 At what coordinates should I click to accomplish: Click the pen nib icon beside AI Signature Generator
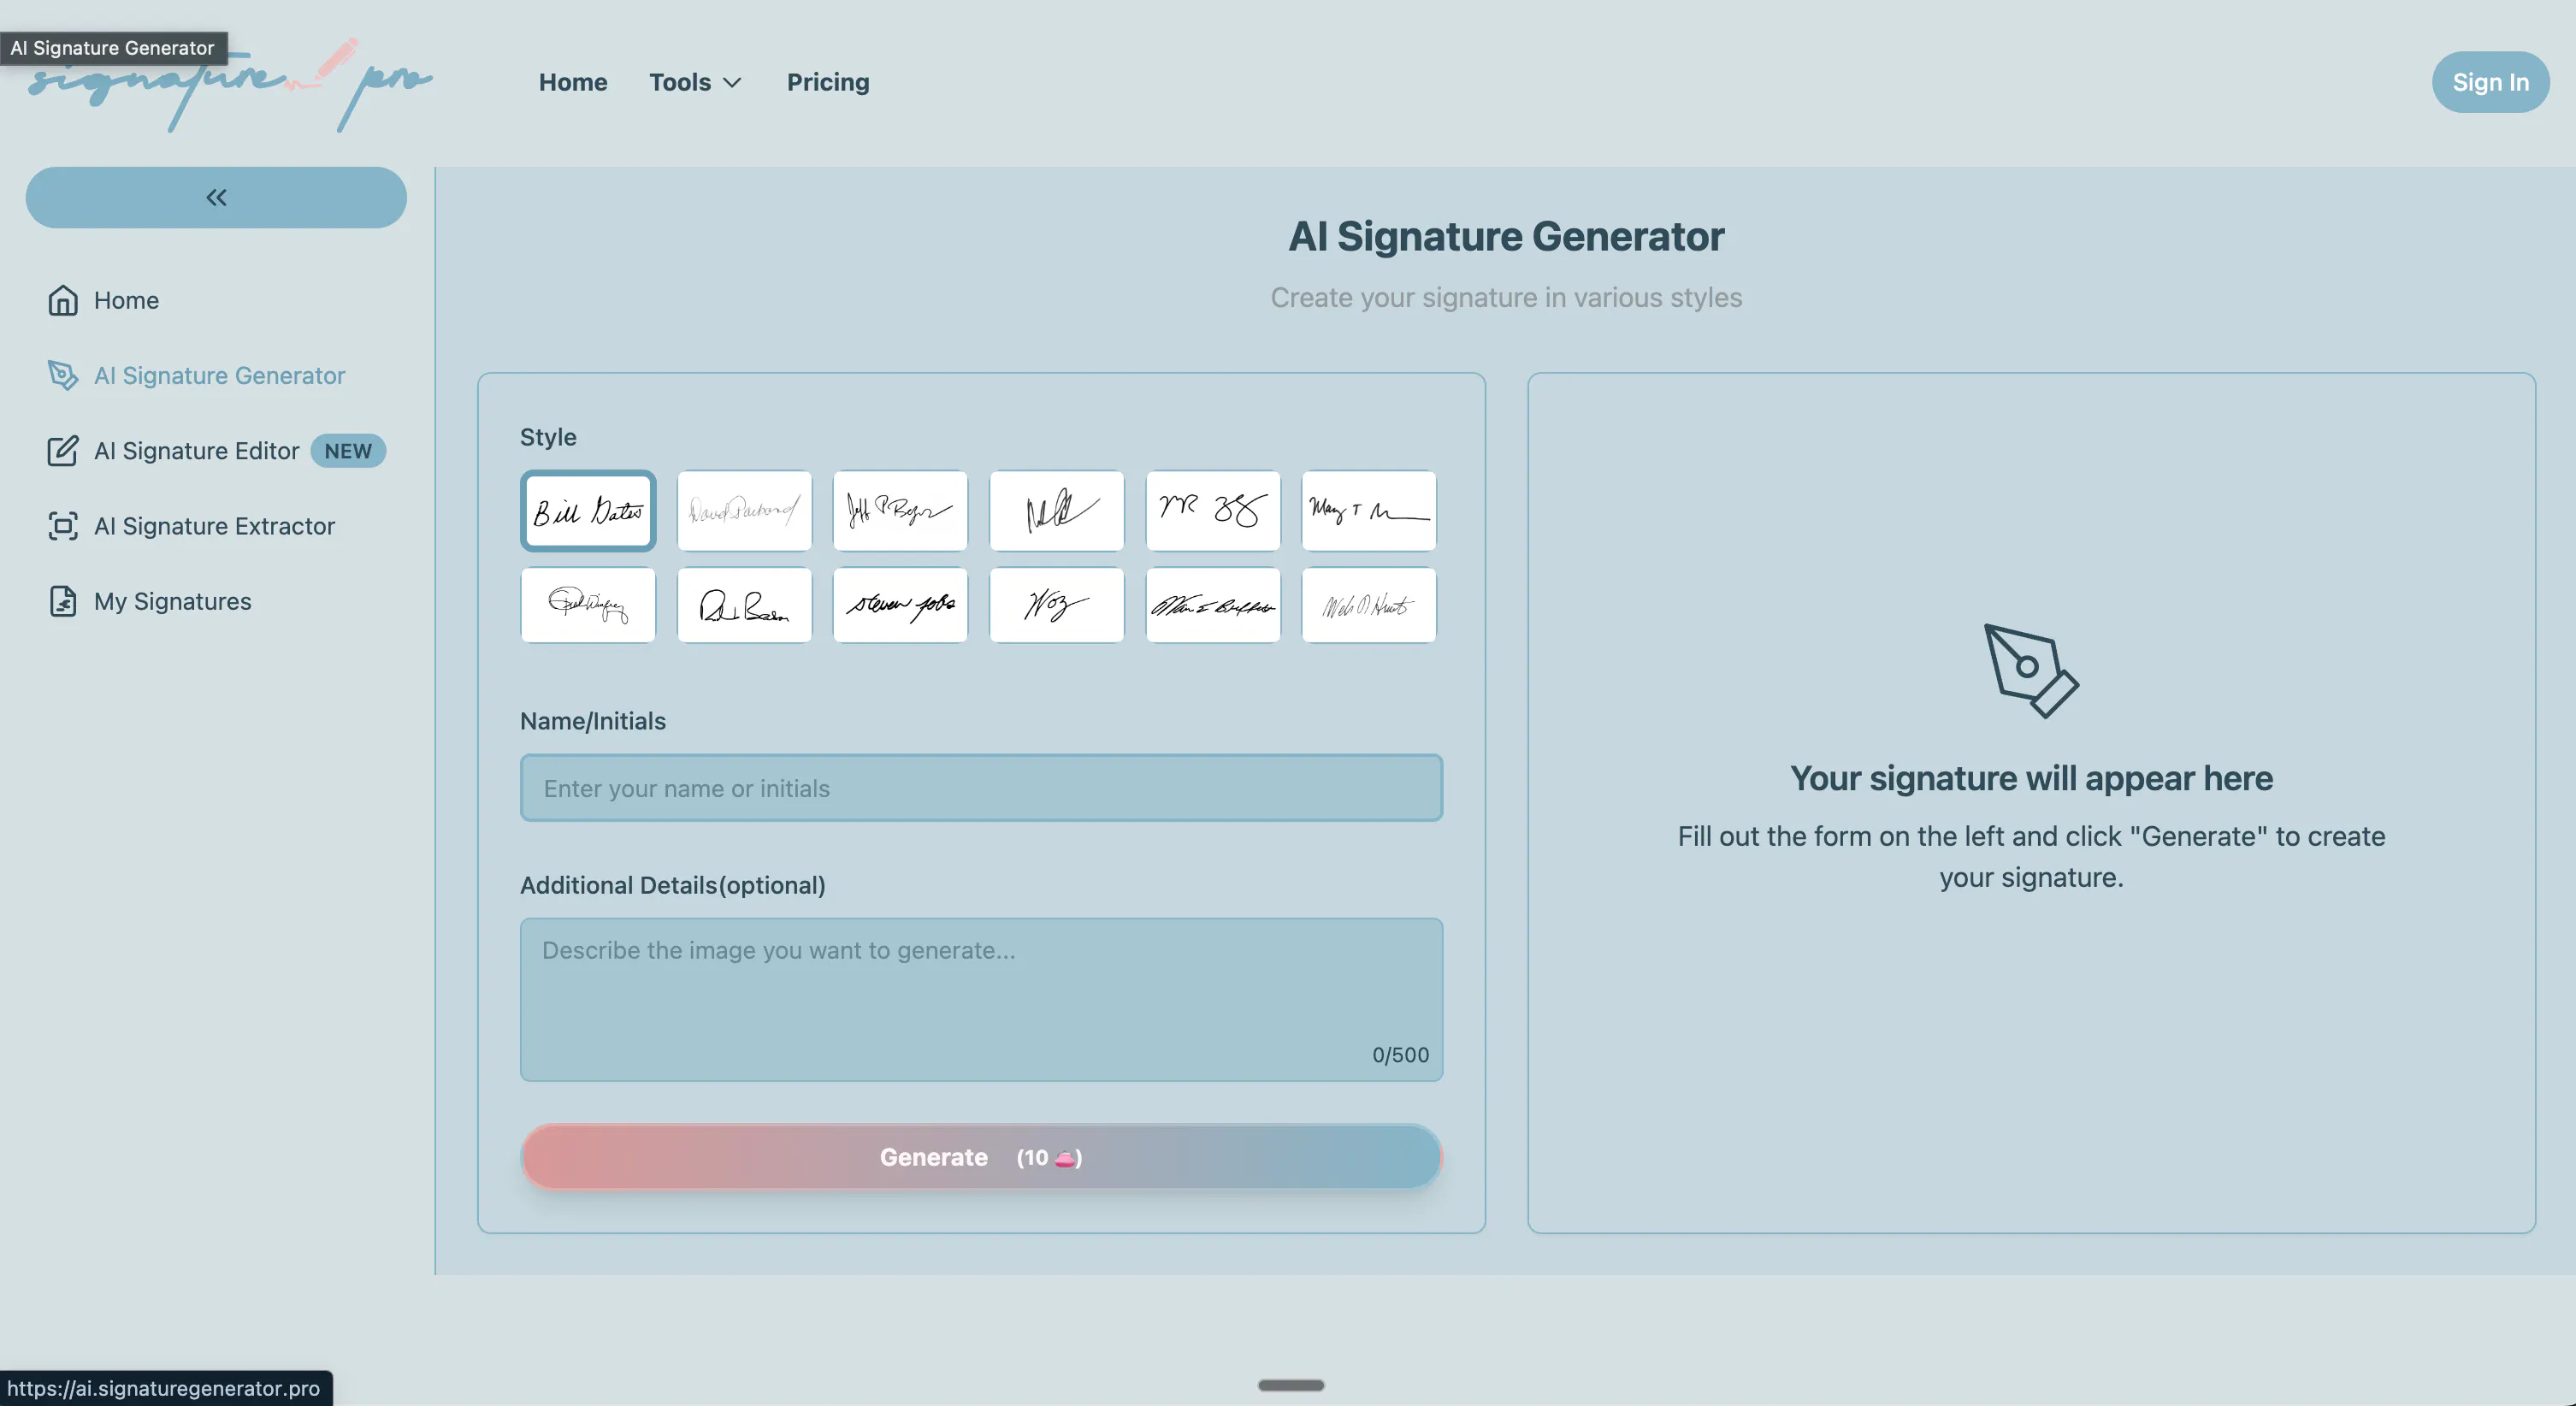tap(63, 375)
